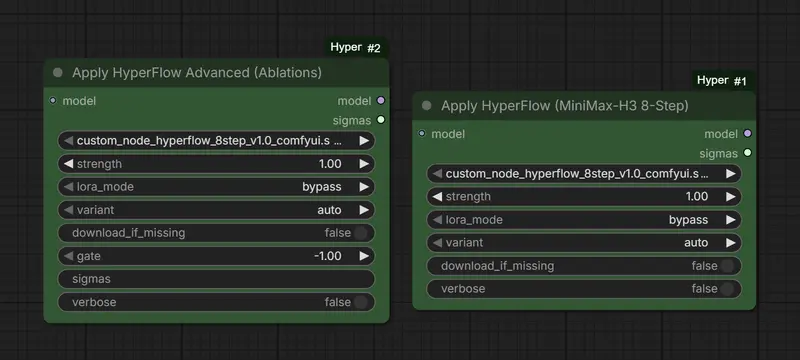This screenshot has width=800, height=360.
Task: Decrease gate value in Advanced node
Action: click(x=68, y=256)
